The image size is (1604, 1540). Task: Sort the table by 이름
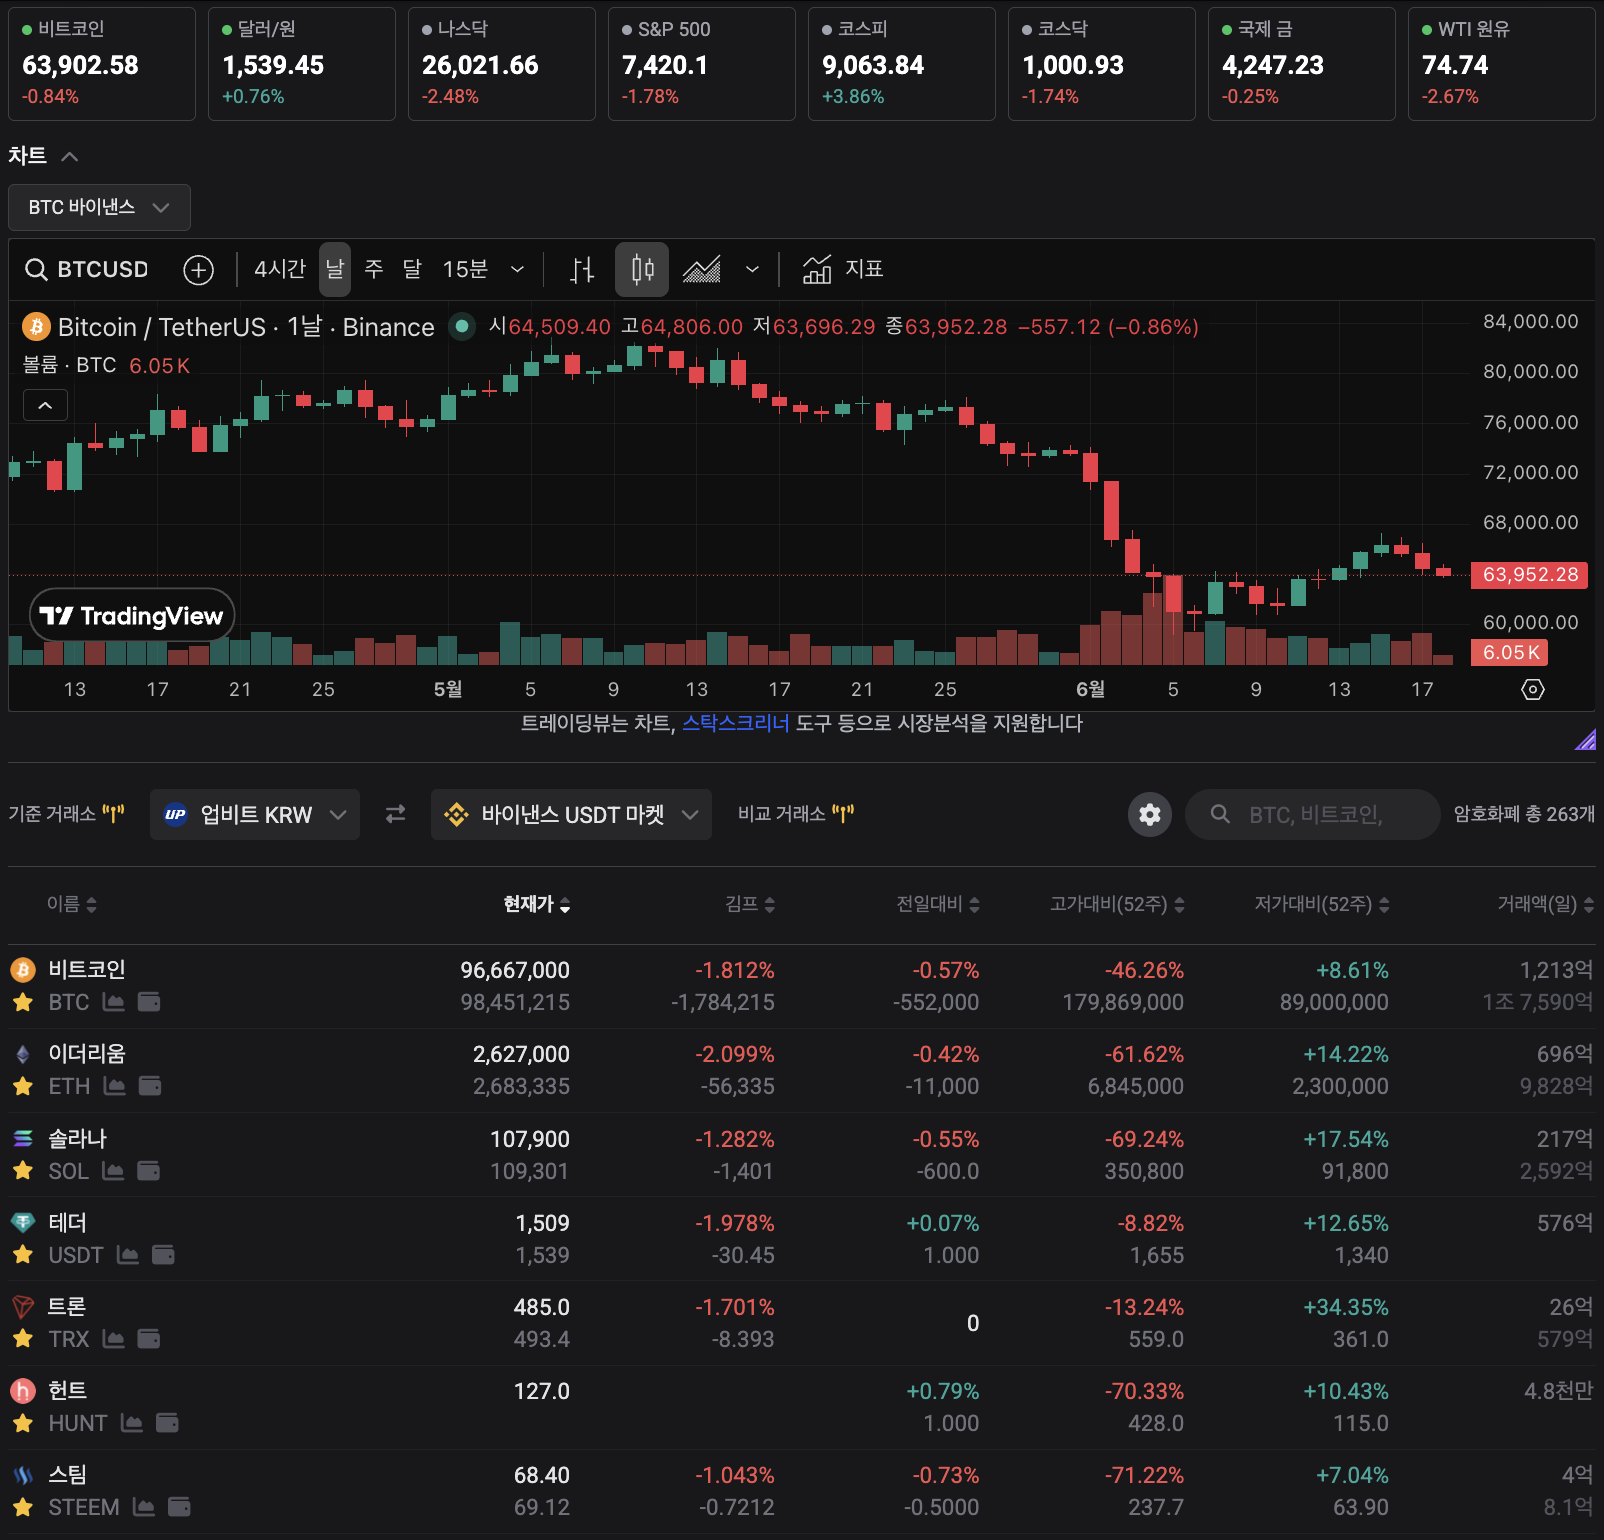coord(72,905)
